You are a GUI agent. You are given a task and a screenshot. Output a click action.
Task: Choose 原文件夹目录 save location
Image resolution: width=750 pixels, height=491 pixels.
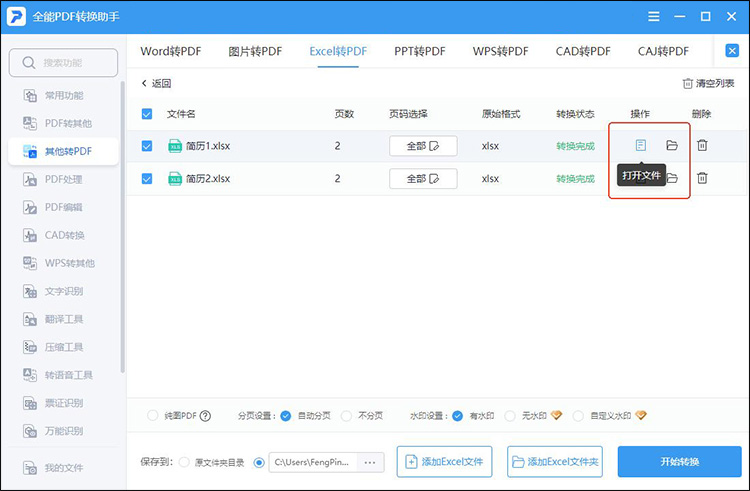tap(184, 462)
